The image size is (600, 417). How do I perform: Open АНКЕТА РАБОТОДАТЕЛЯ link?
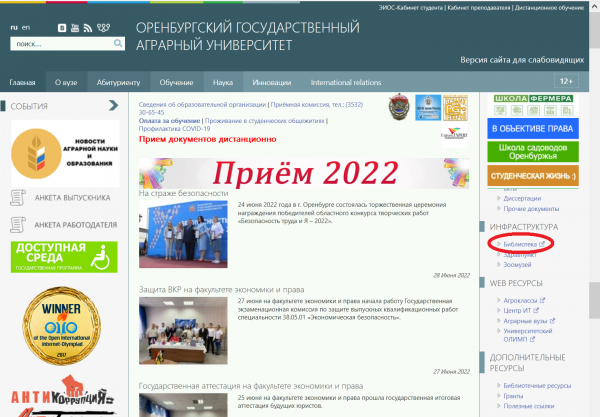tap(76, 225)
